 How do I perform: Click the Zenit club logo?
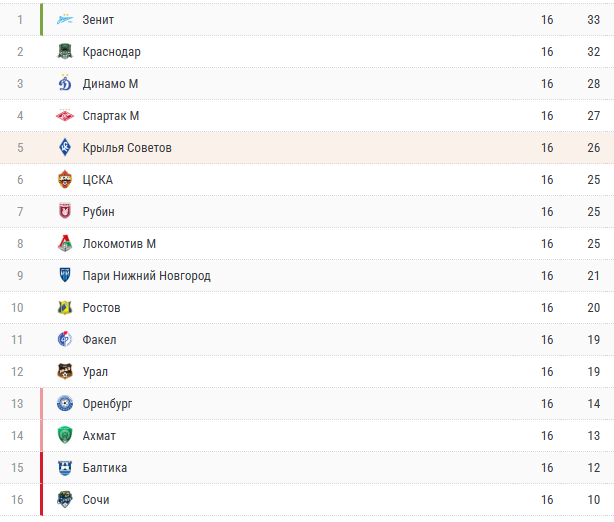tap(65, 19)
